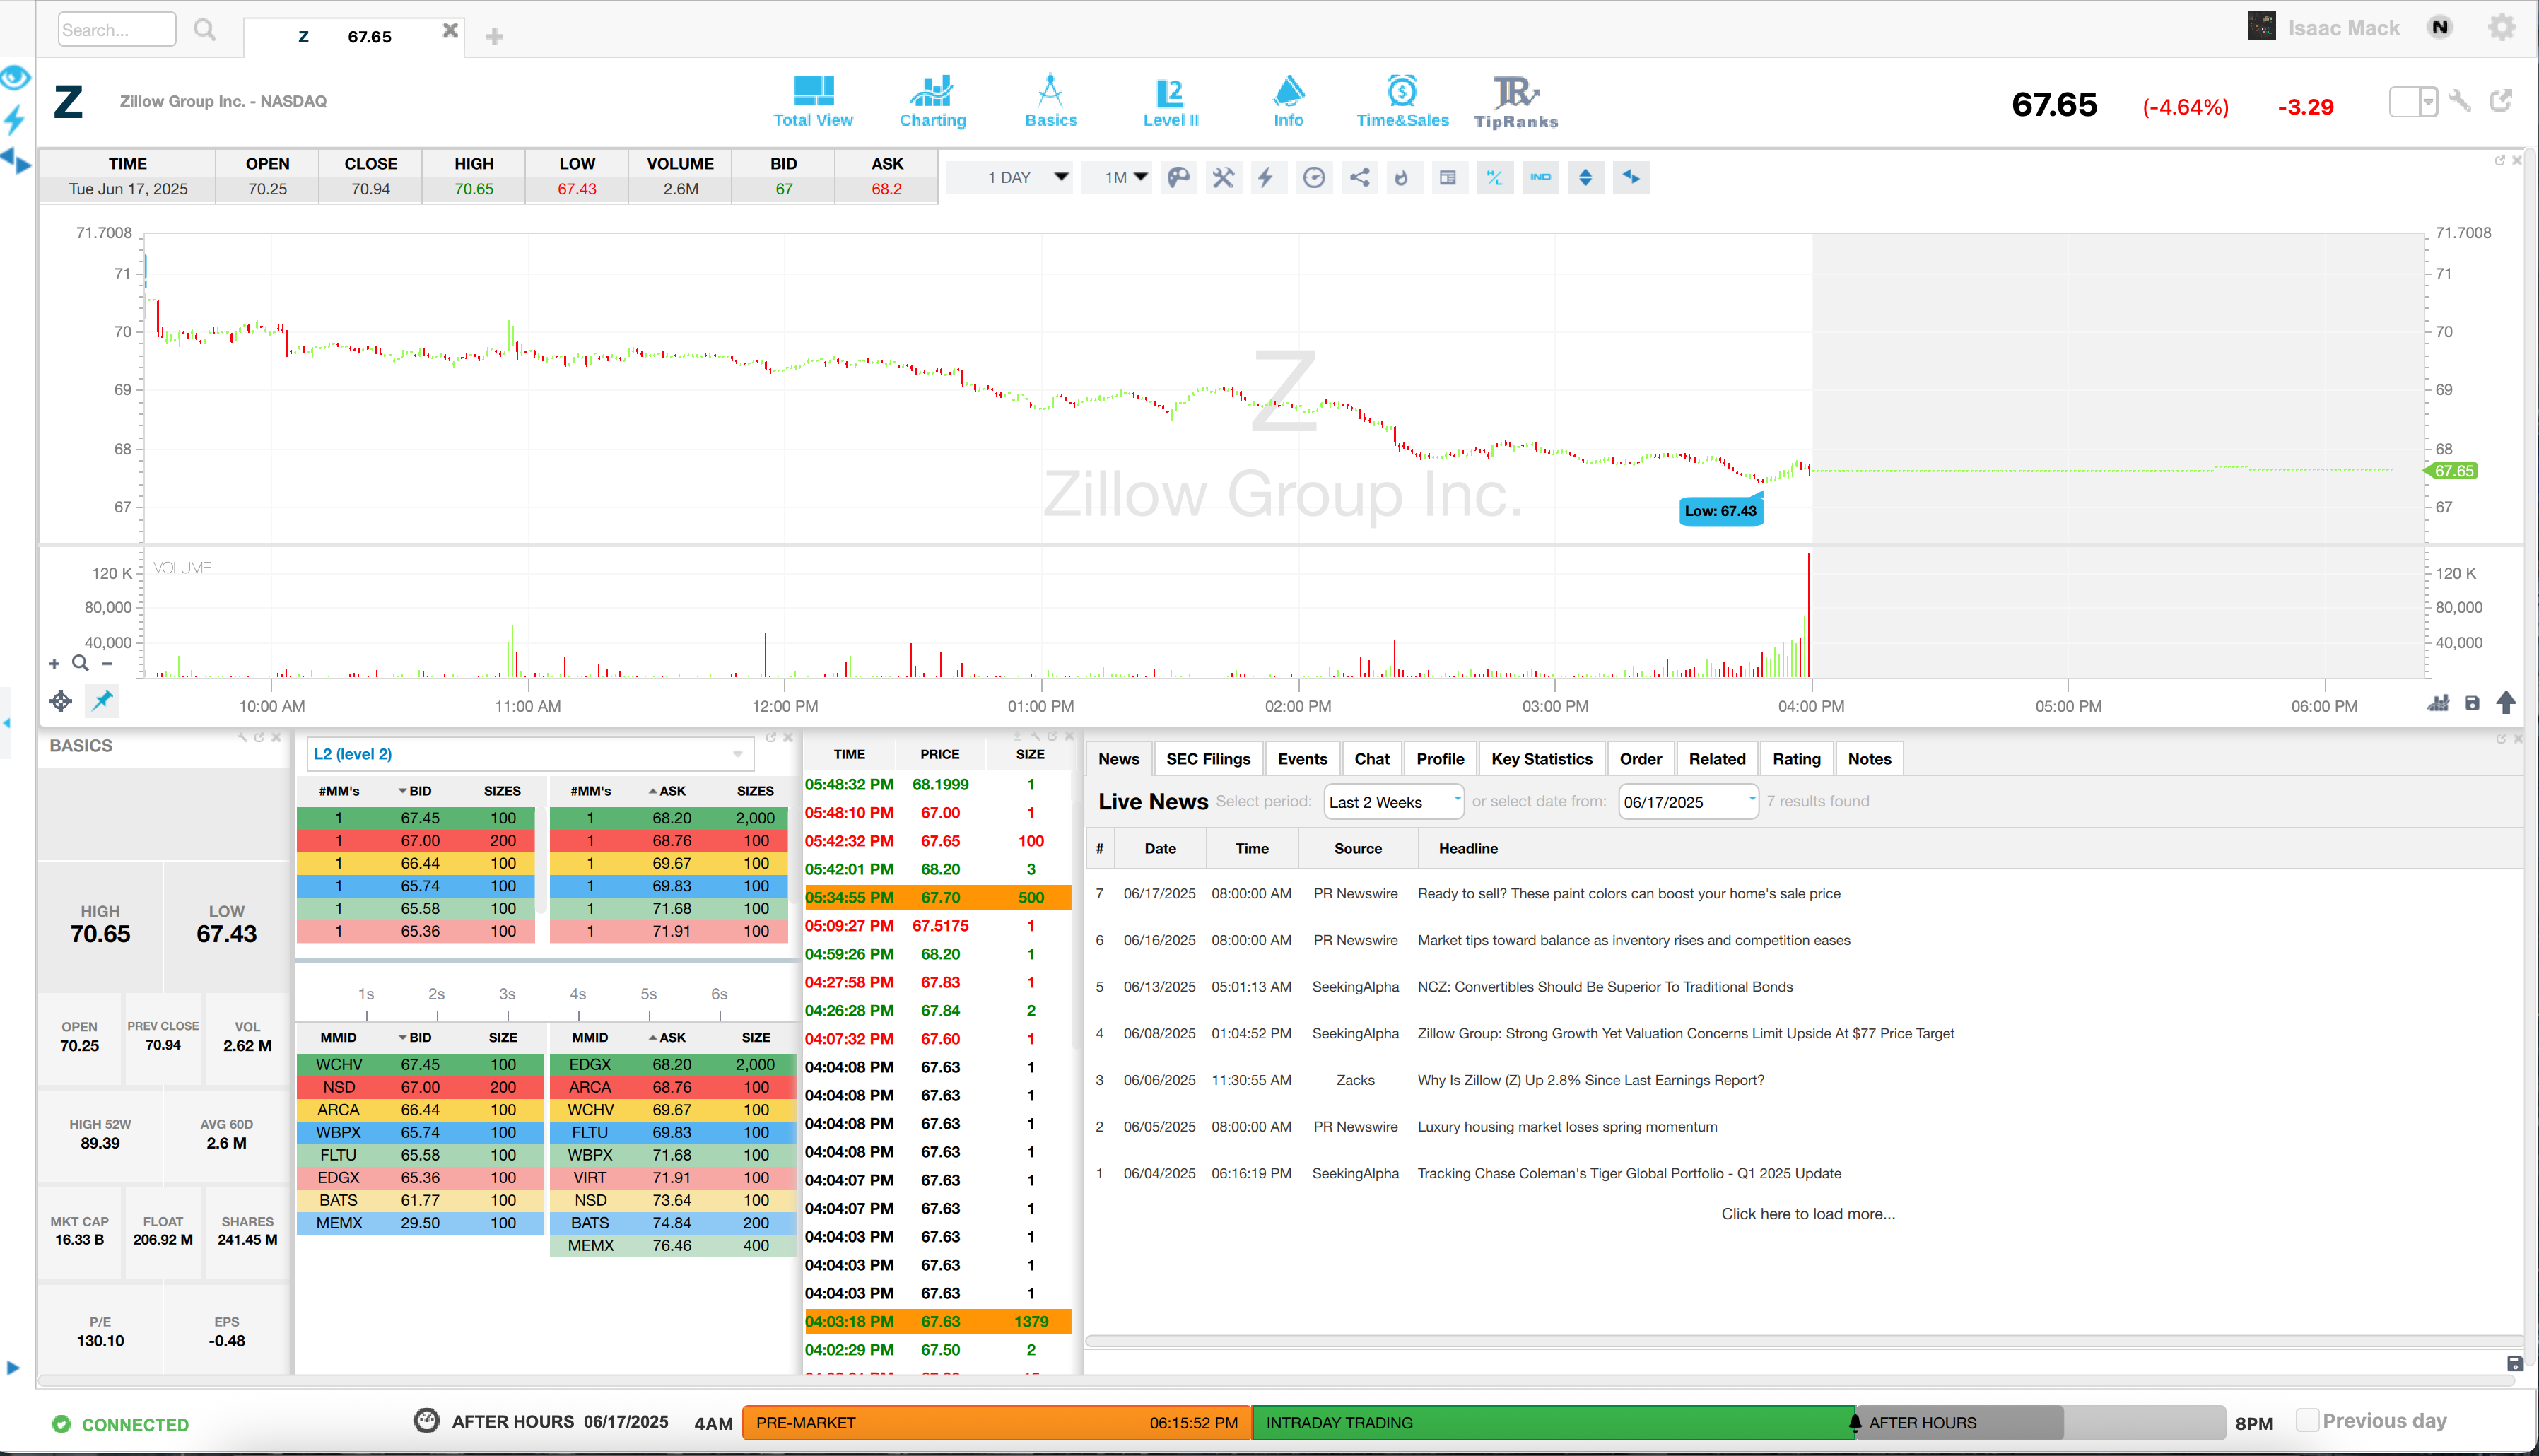Image resolution: width=2539 pixels, height=1456 pixels.
Task: Switch to the Events tab
Action: (1302, 759)
